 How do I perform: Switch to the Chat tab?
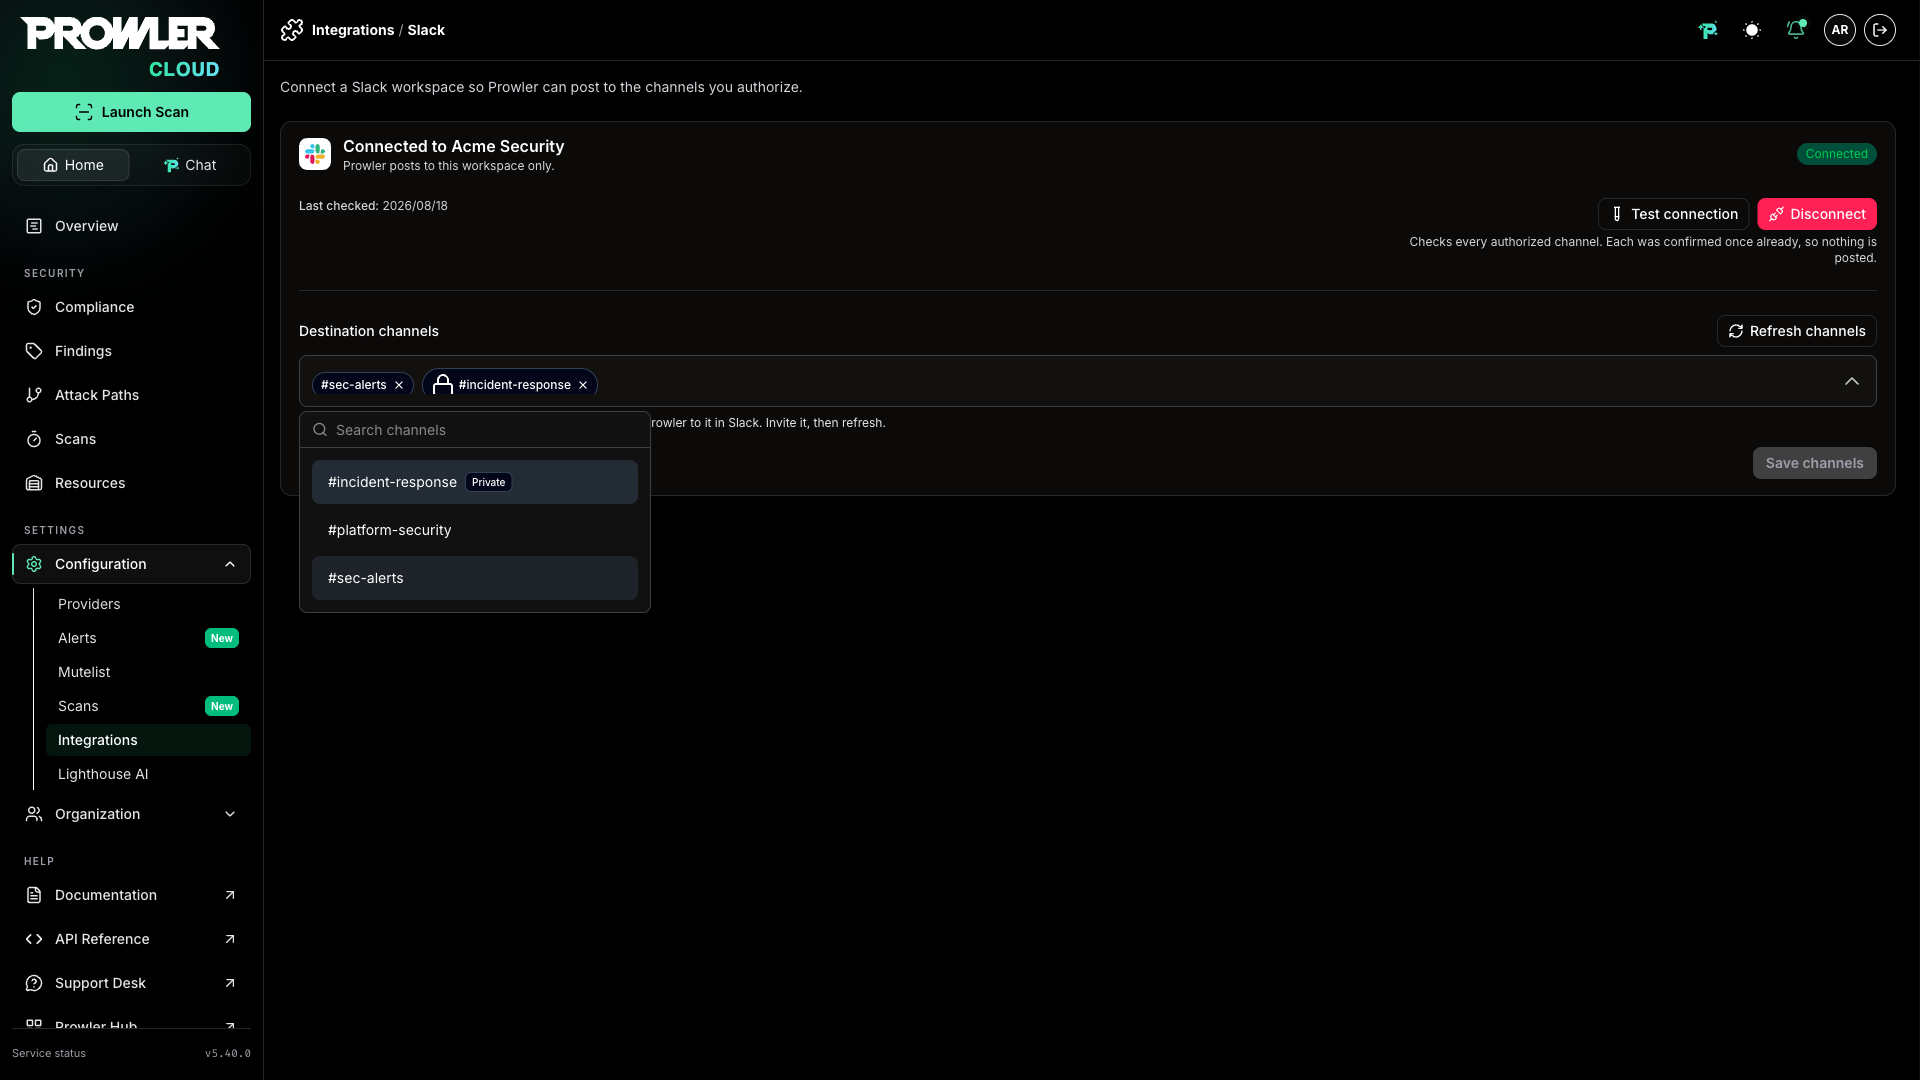pyautogui.click(x=190, y=165)
